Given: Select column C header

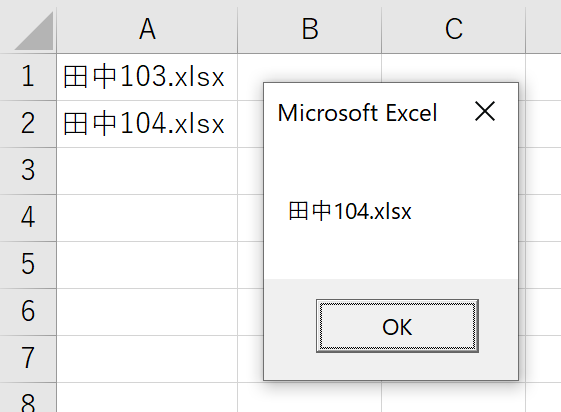Looking at the screenshot, I should [454, 29].
